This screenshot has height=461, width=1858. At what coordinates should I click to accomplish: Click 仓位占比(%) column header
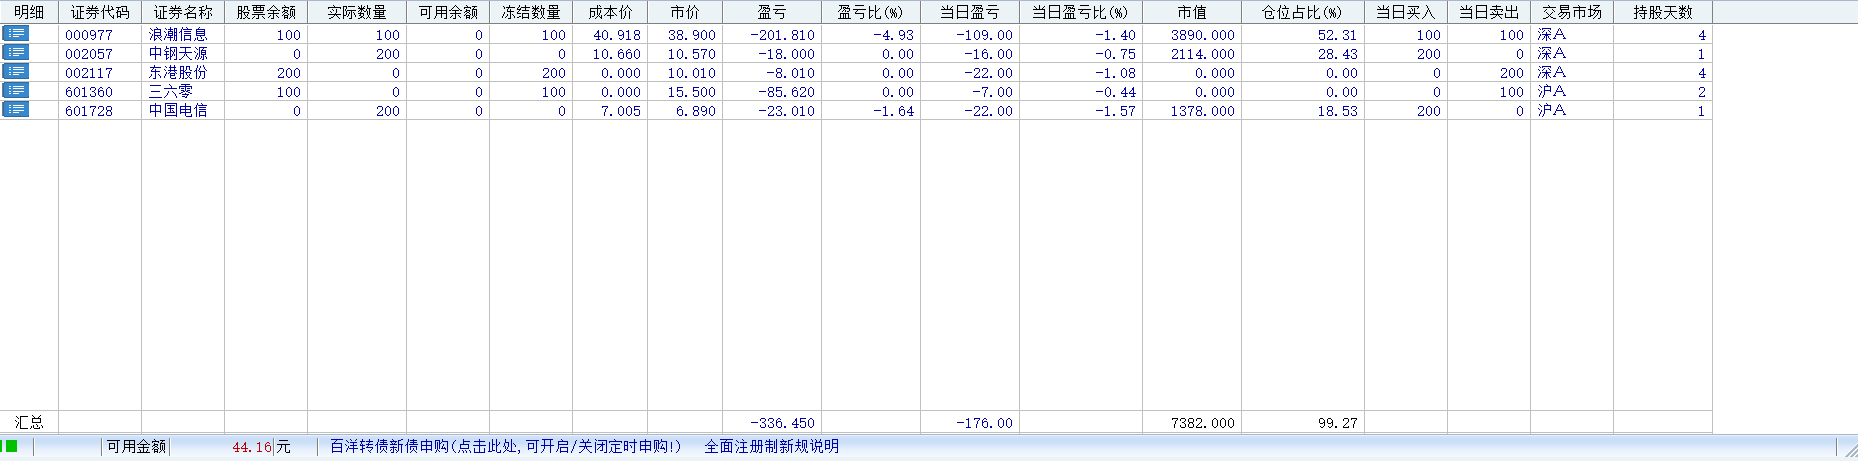pyautogui.click(x=1302, y=12)
